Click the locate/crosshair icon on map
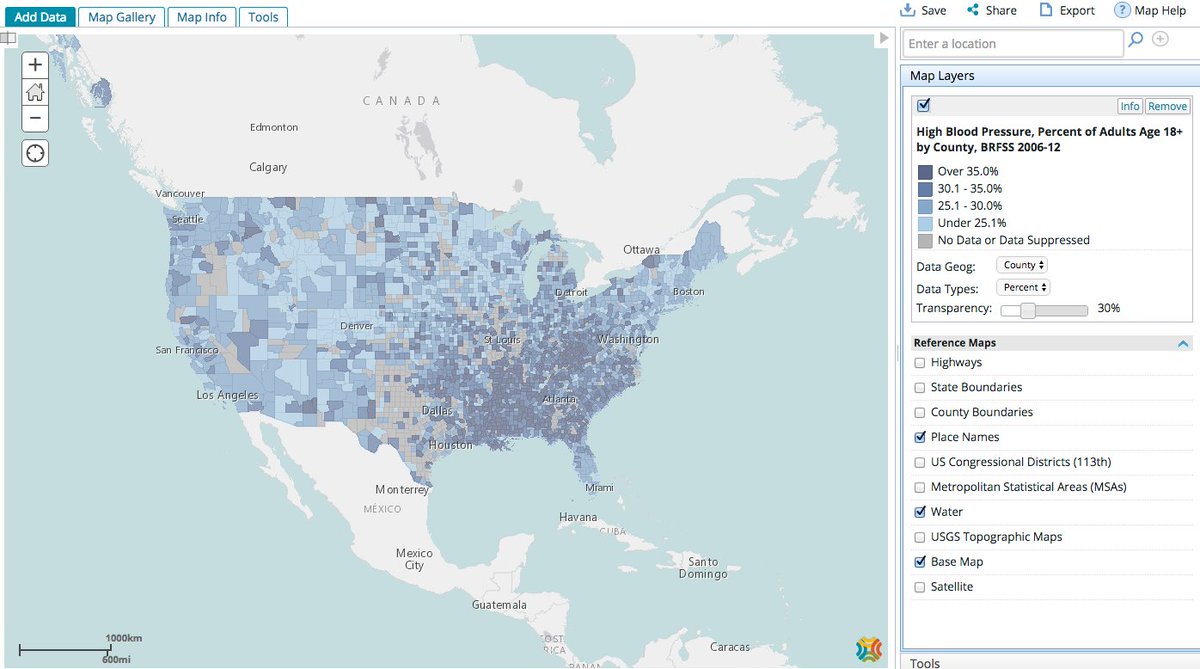The width and height of the screenshot is (1200, 669). click(x=34, y=152)
